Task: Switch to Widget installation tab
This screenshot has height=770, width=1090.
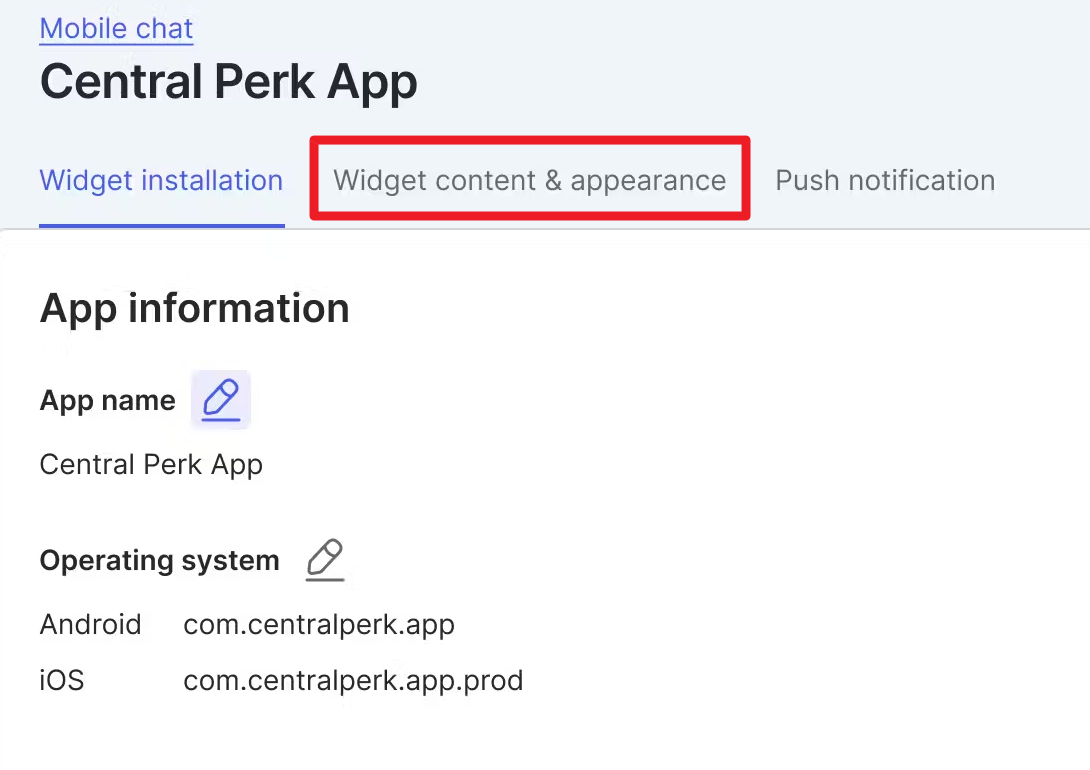Action: tap(161, 181)
